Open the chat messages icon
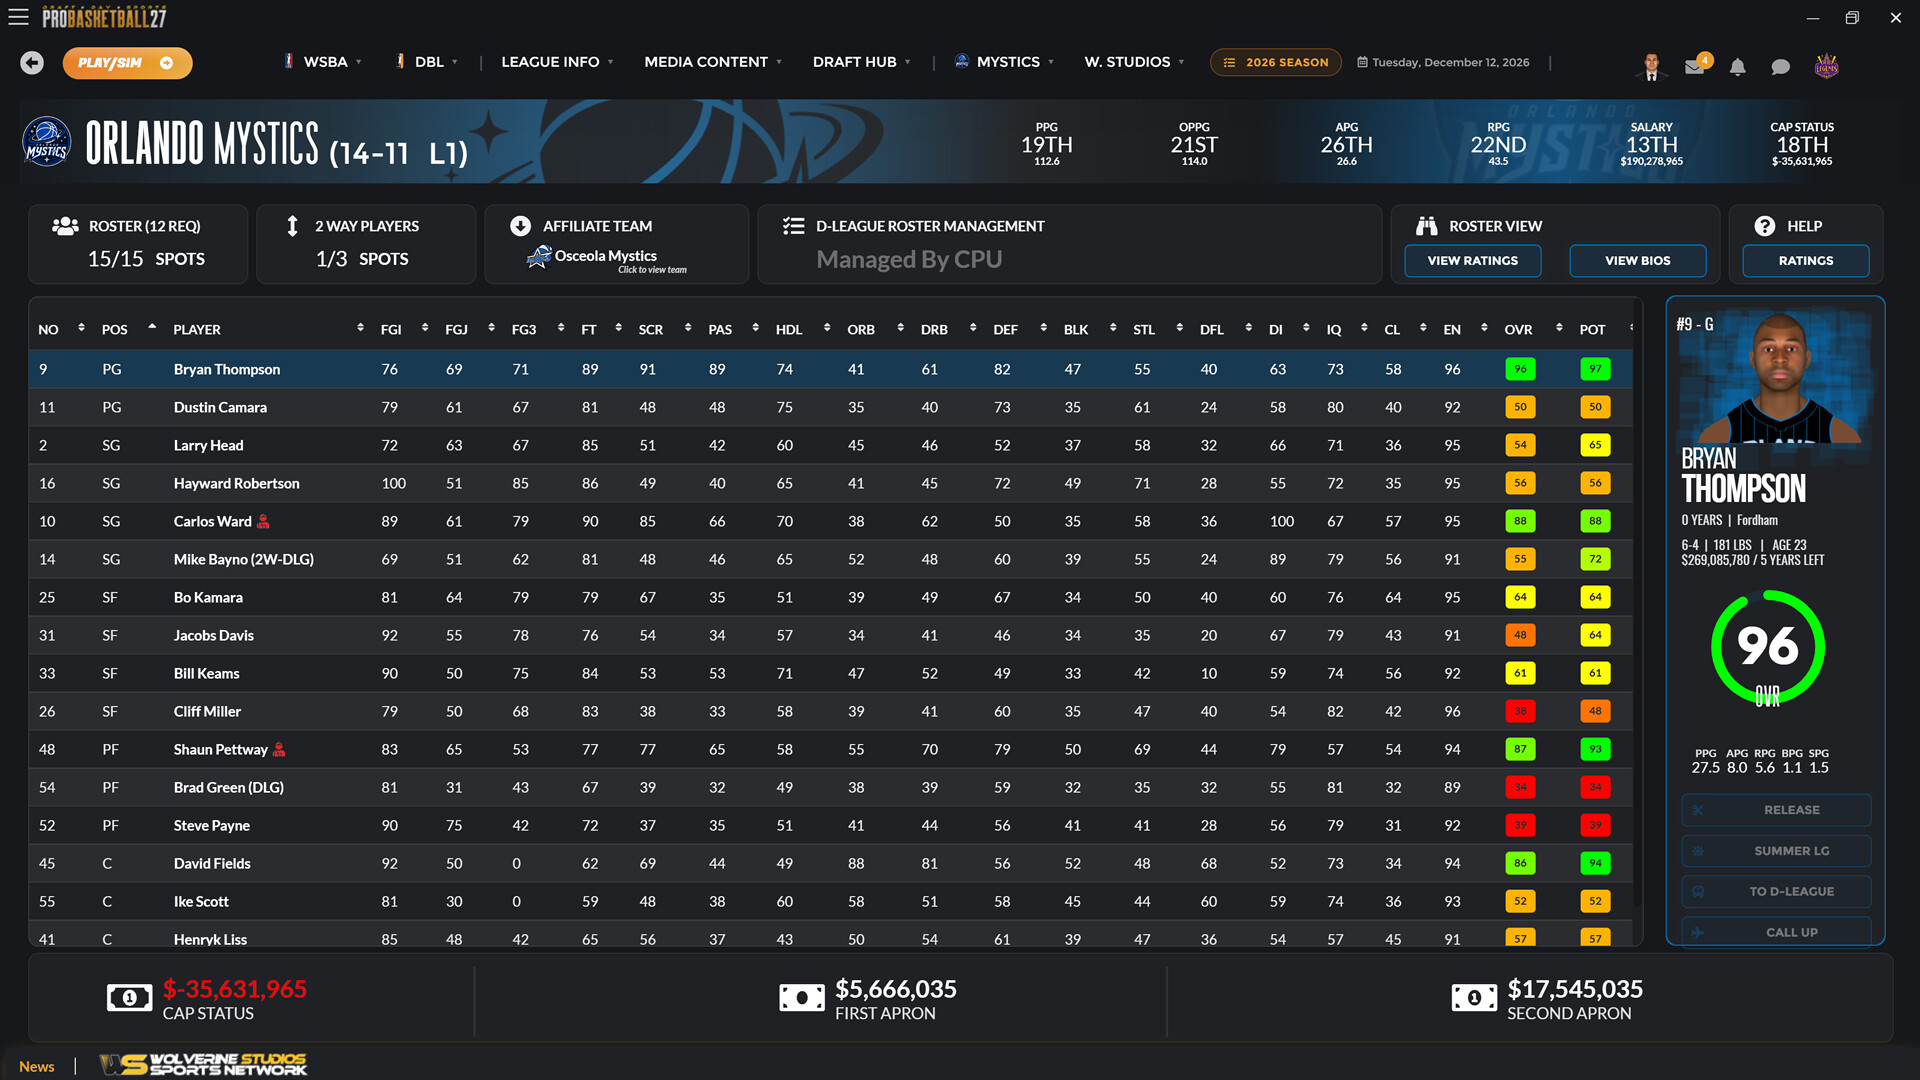Viewport: 1920px width, 1080px height. point(1780,67)
